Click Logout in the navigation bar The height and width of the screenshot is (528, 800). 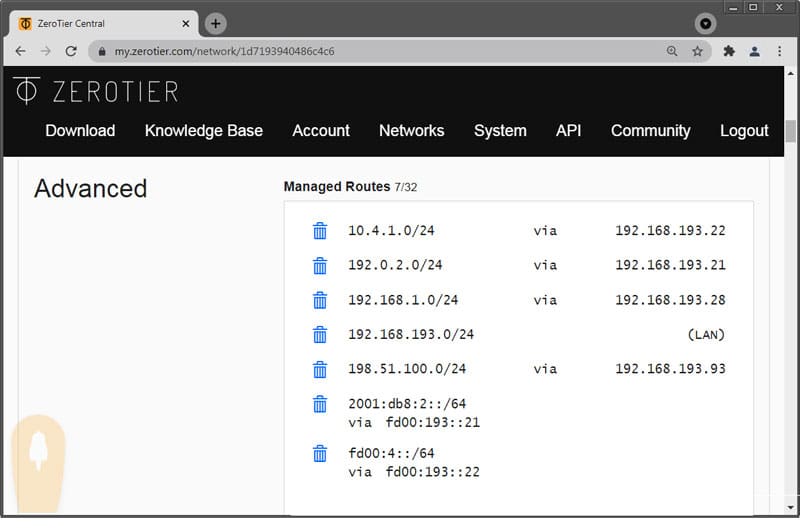744,131
